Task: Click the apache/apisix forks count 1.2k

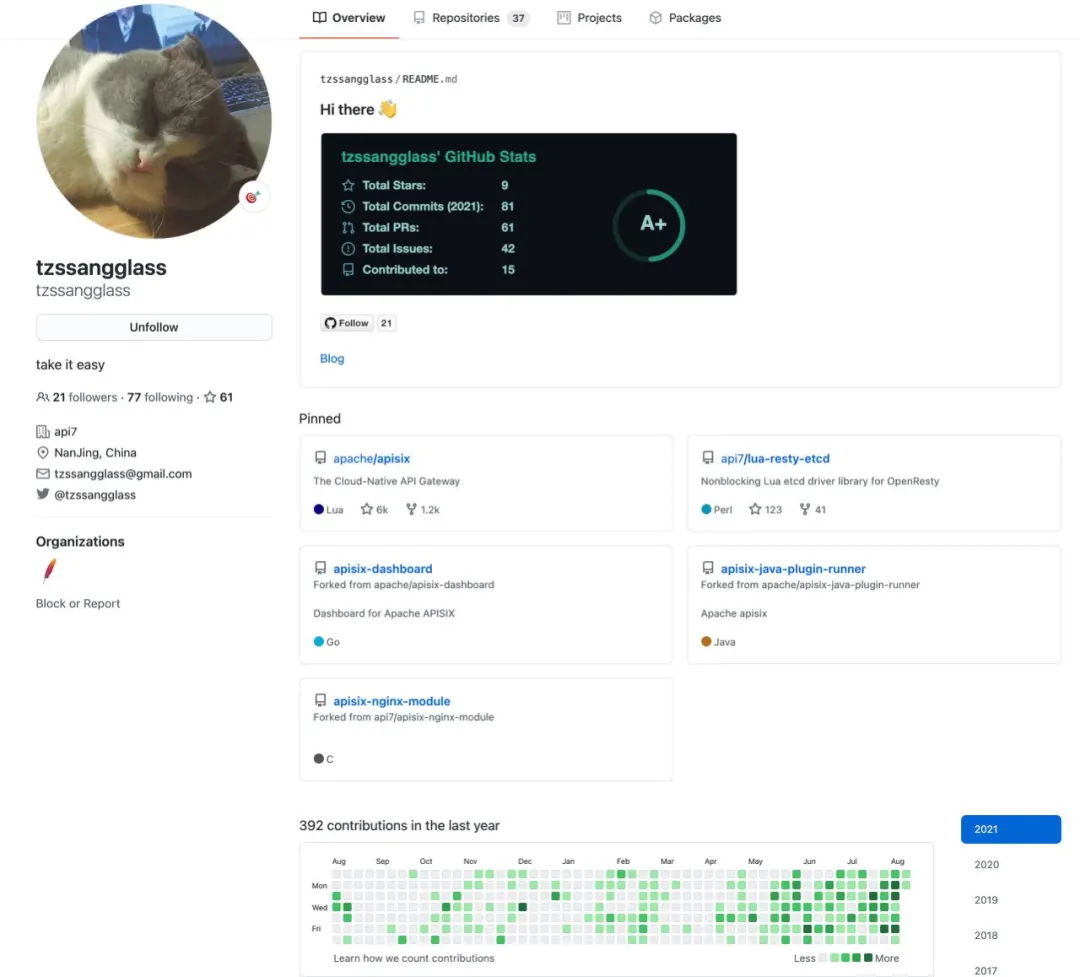Action: pos(423,510)
